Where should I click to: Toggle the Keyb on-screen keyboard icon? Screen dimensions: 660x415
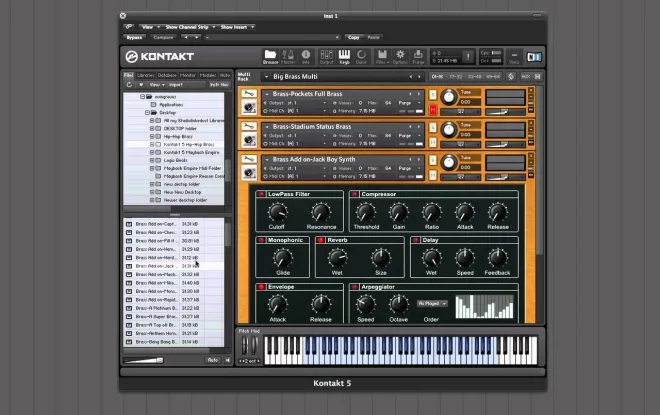tap(344, 56)
